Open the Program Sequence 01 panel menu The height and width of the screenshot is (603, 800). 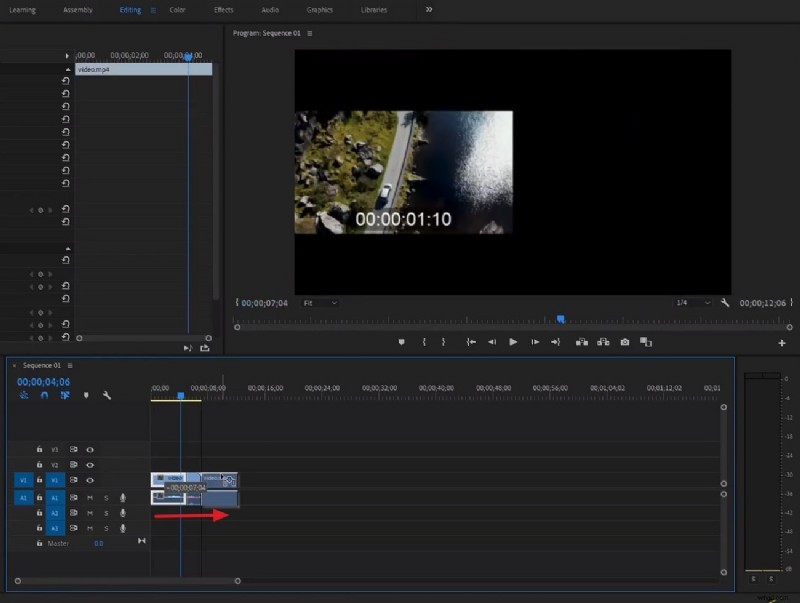[310, 31]
